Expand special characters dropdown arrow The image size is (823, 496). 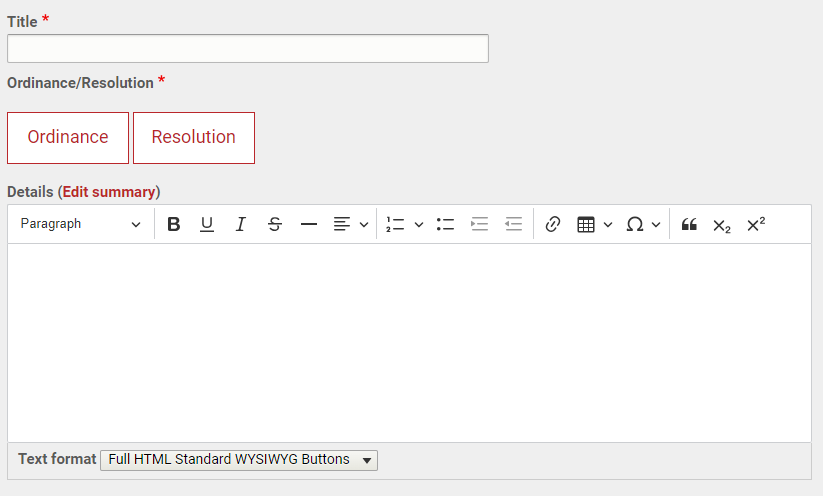[x=656, y=225]
